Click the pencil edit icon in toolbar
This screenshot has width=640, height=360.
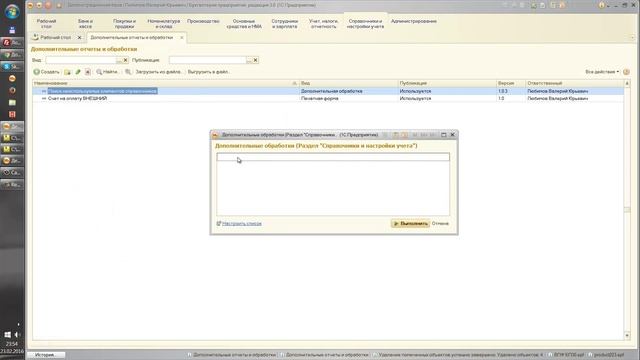click(78, 72)
